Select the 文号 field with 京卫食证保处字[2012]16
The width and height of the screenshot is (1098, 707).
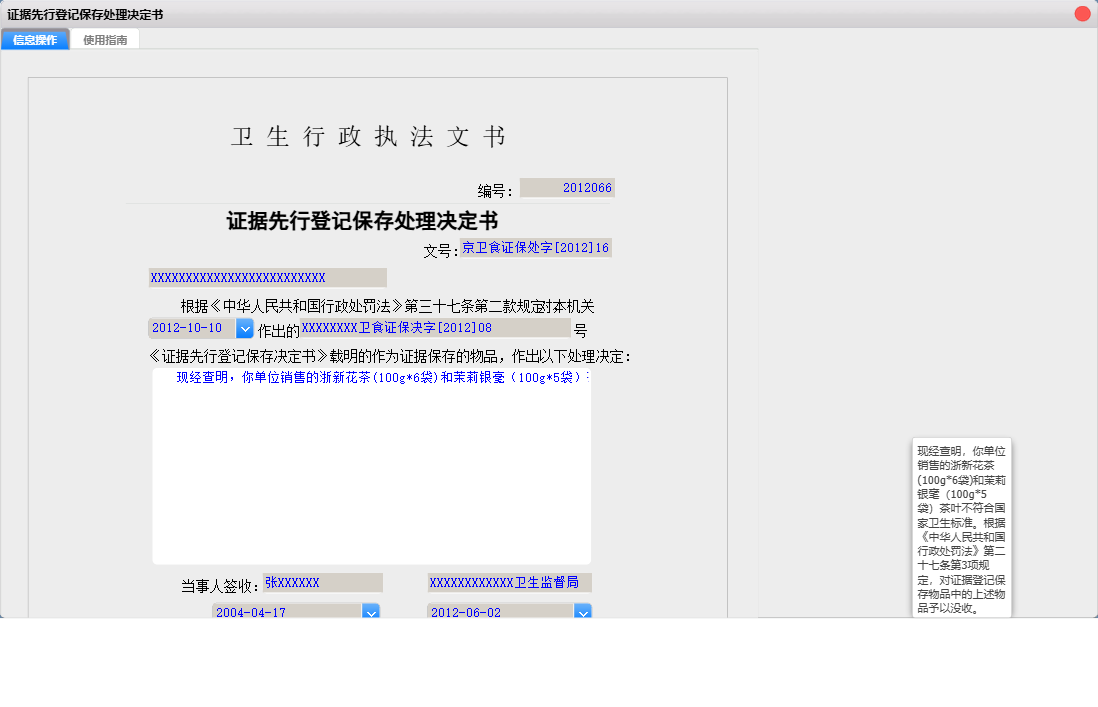535,248
